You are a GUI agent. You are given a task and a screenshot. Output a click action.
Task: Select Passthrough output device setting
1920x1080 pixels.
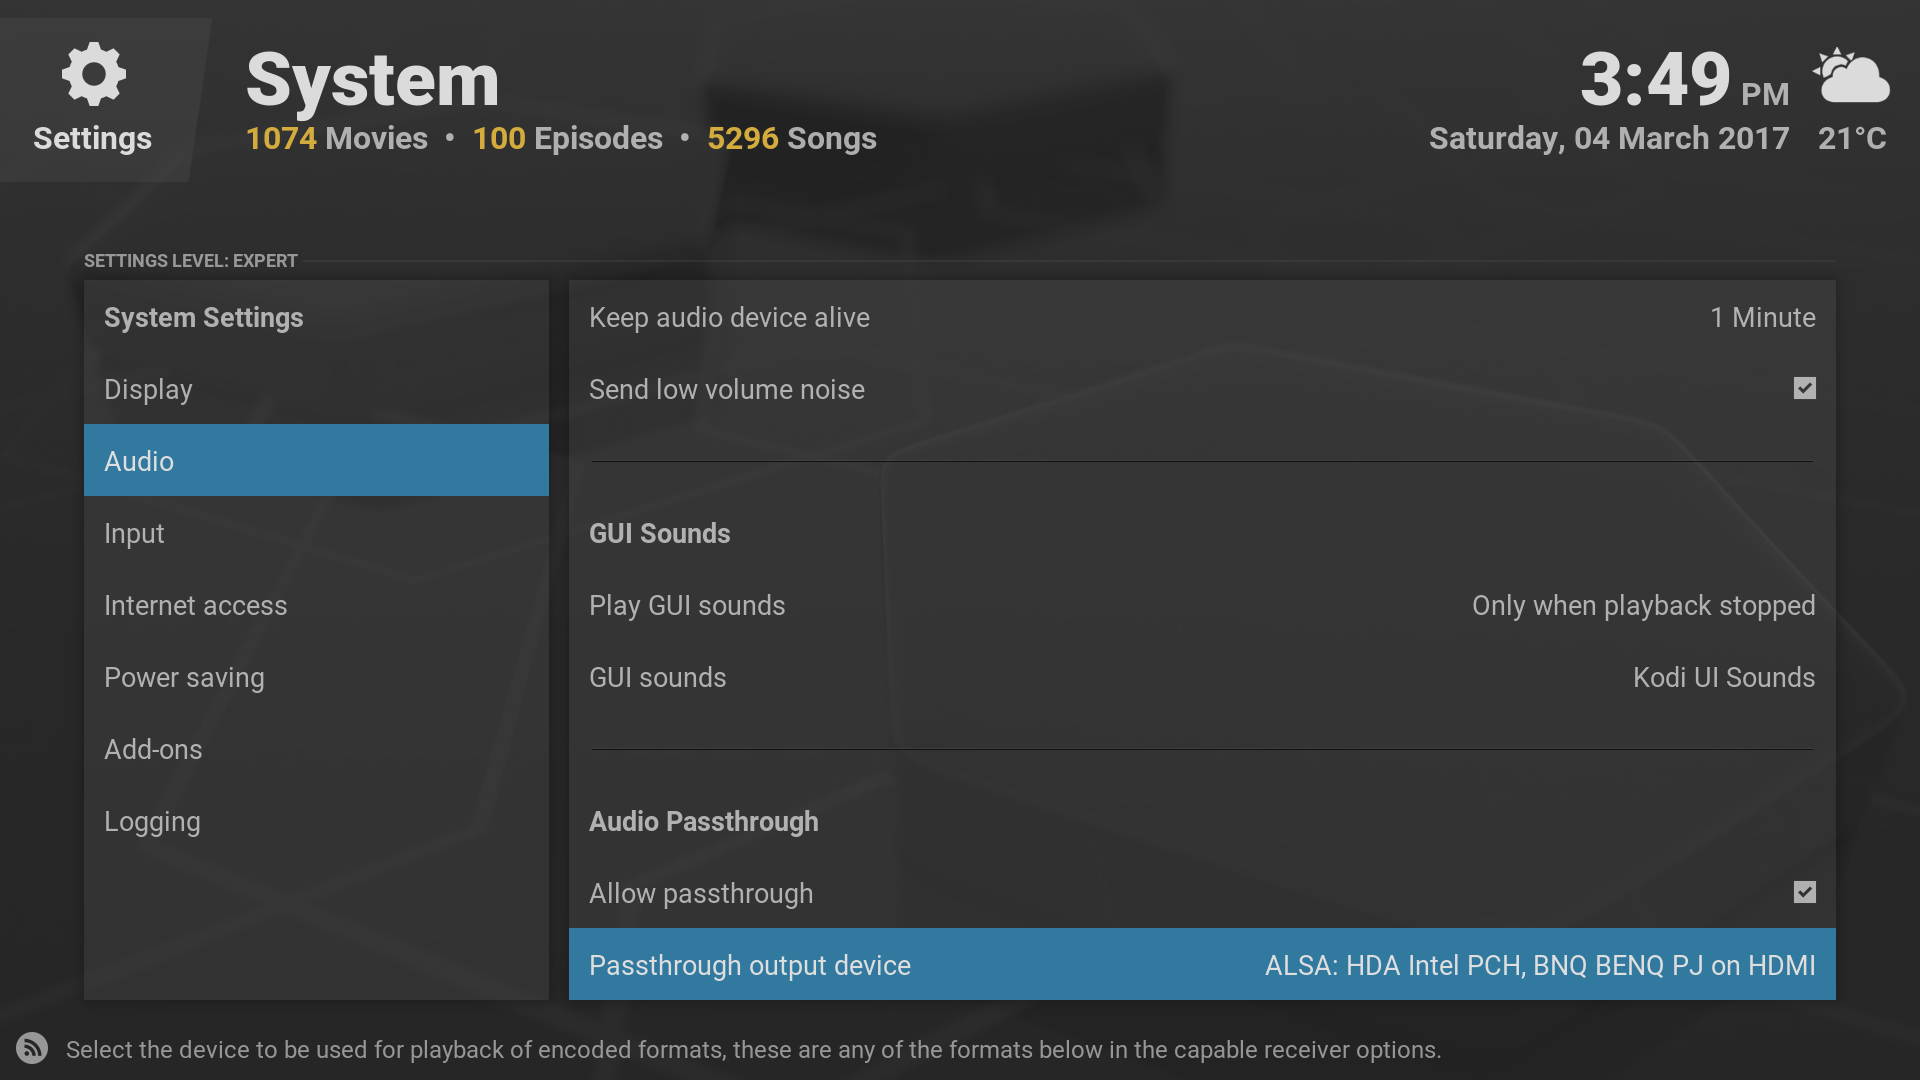click(x=1201, y=965)
